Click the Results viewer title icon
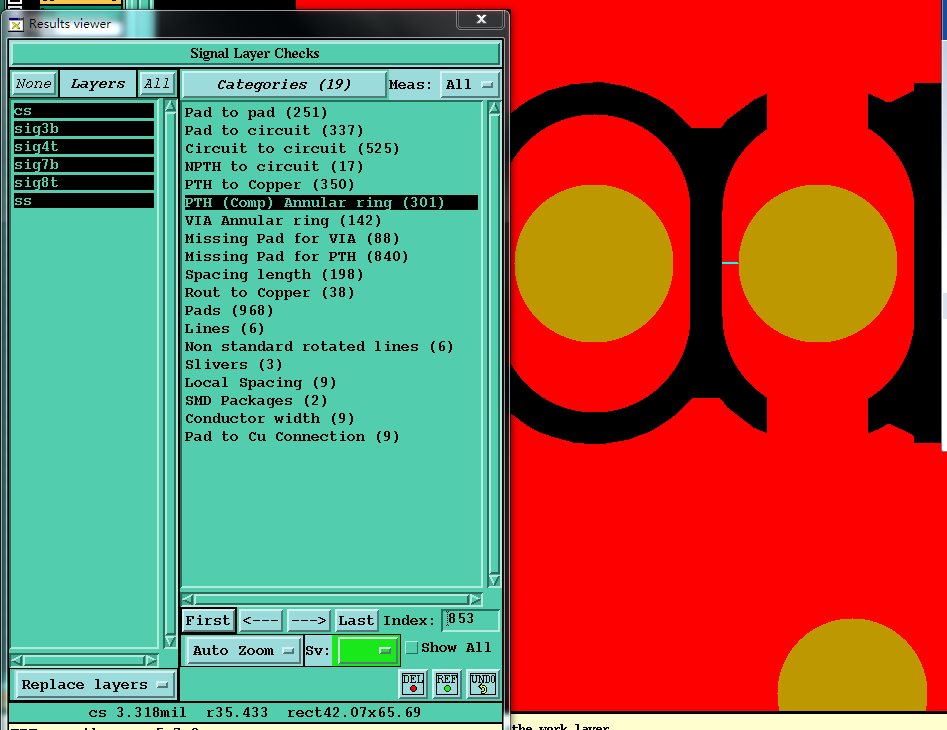The height and width of the screenshot is (730, 947). [16, 24]
